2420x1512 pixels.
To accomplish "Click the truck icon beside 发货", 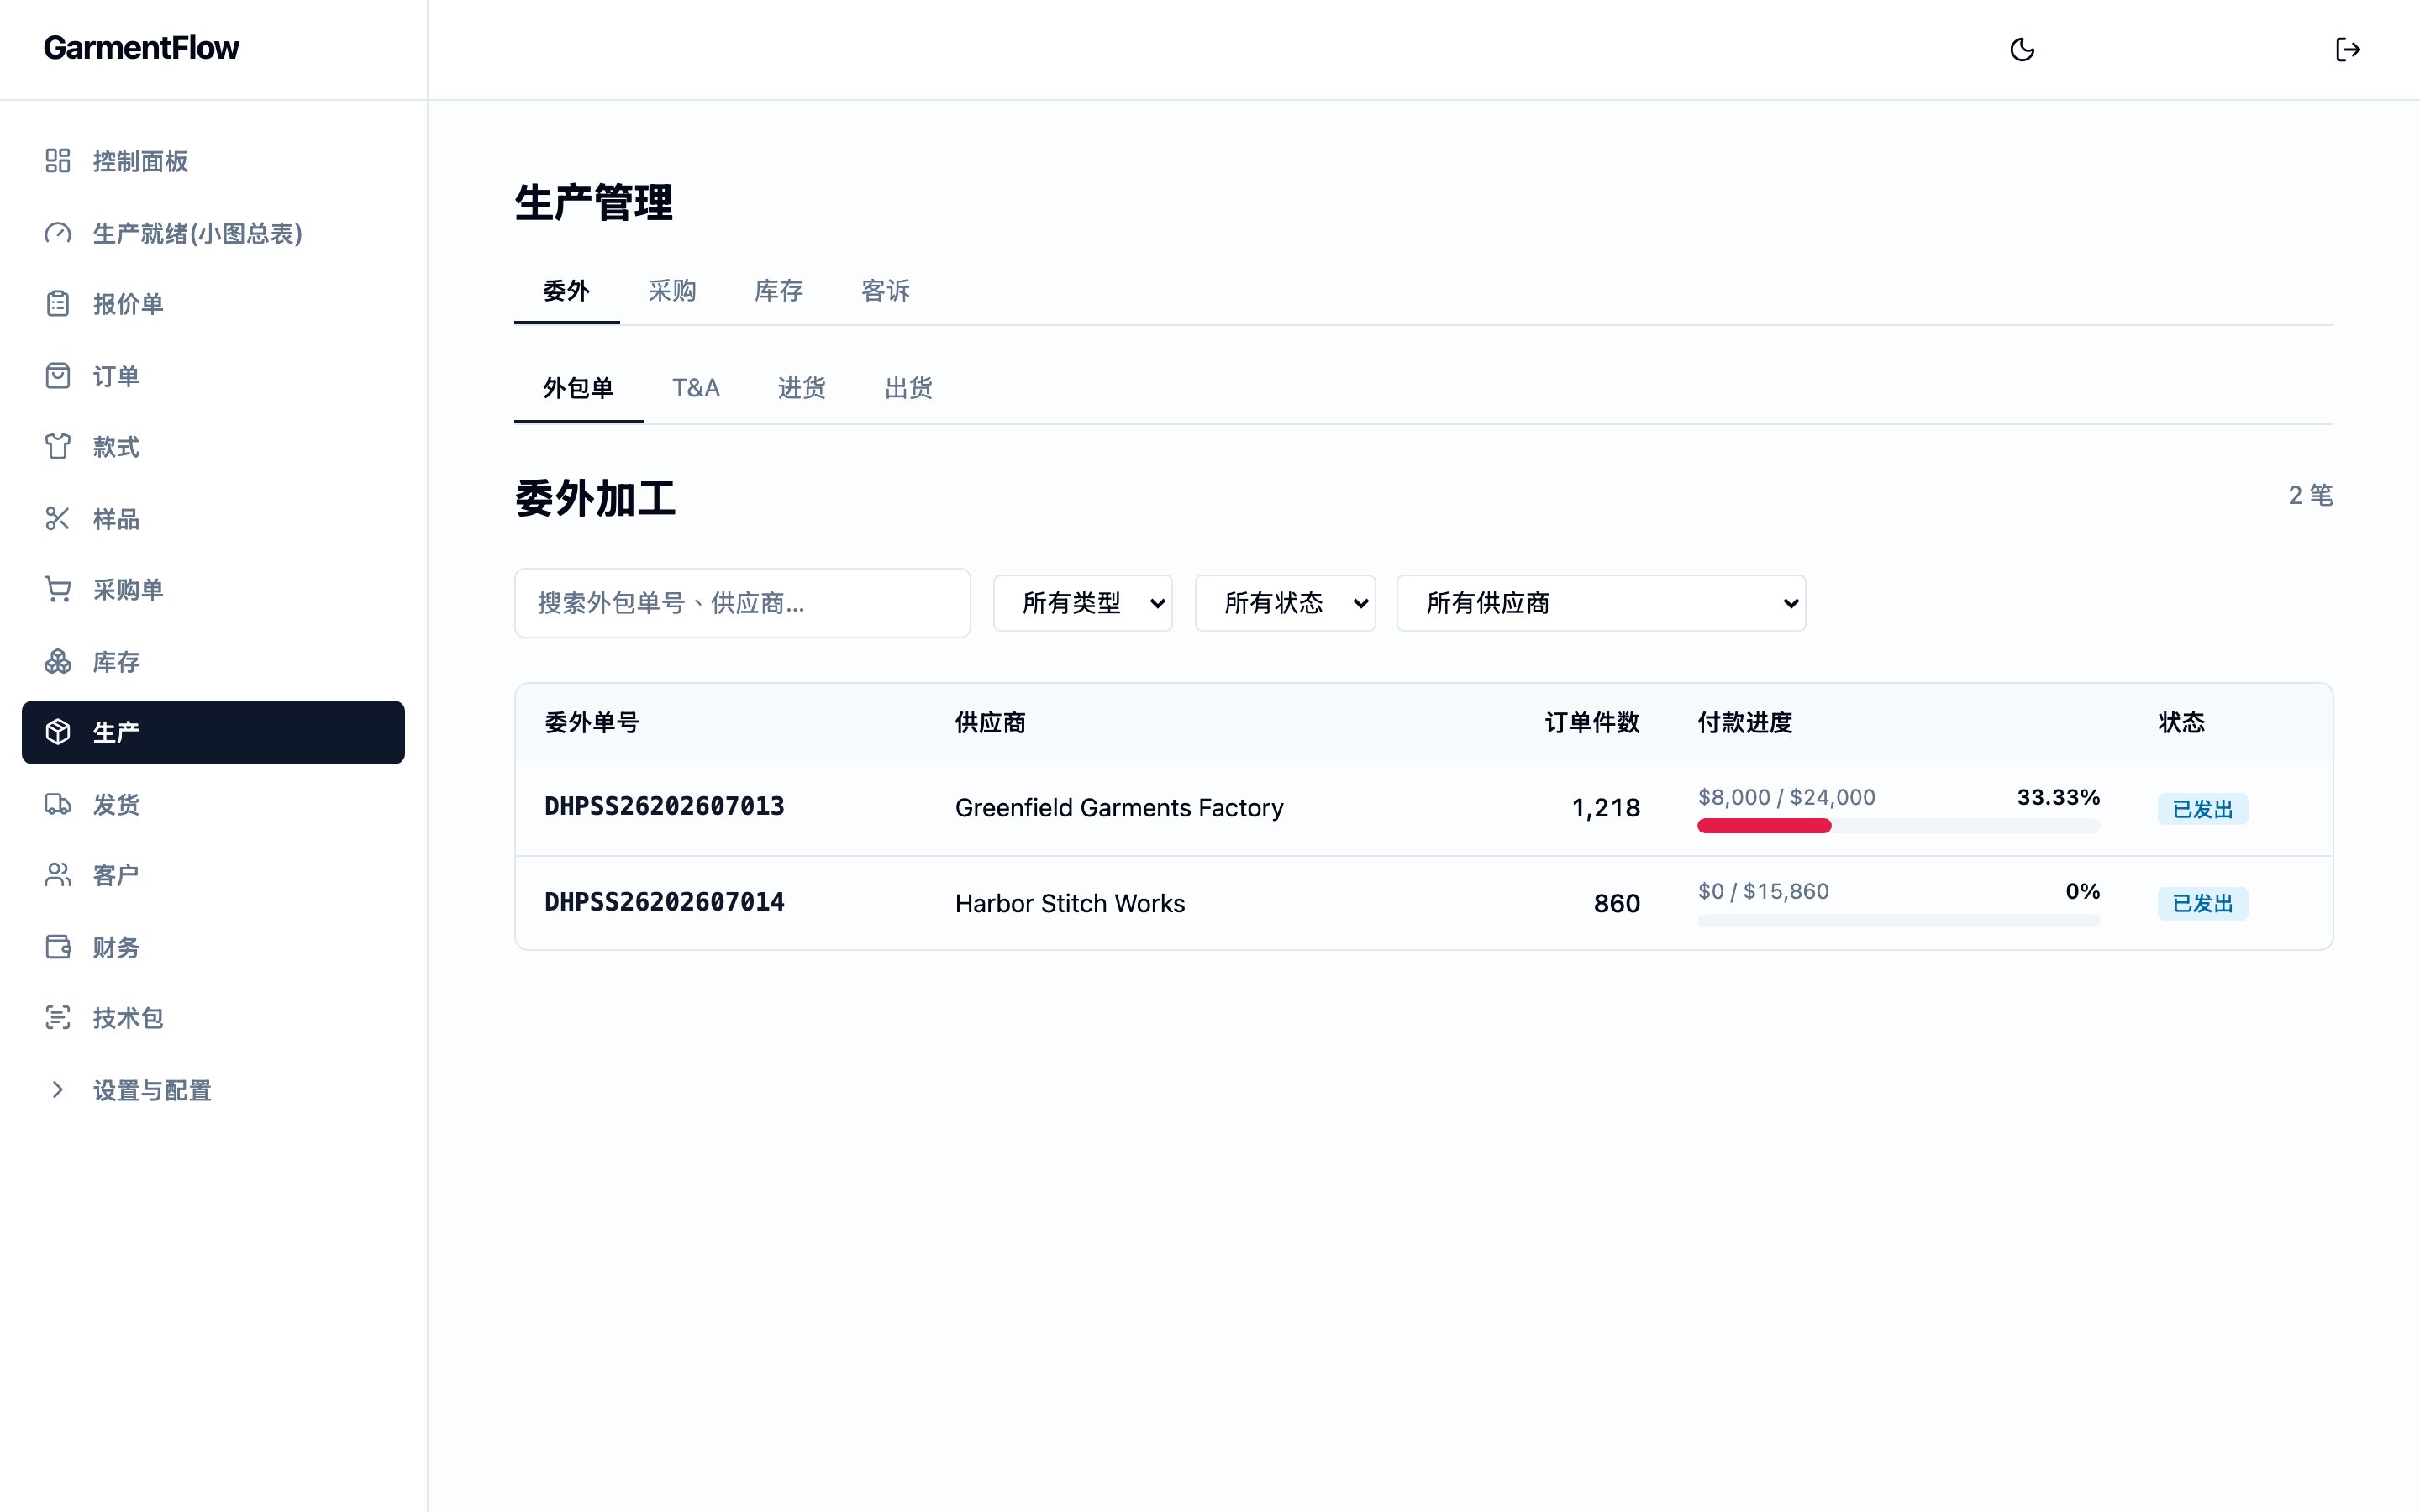I will pyautogui.click(x=58, y=804).
